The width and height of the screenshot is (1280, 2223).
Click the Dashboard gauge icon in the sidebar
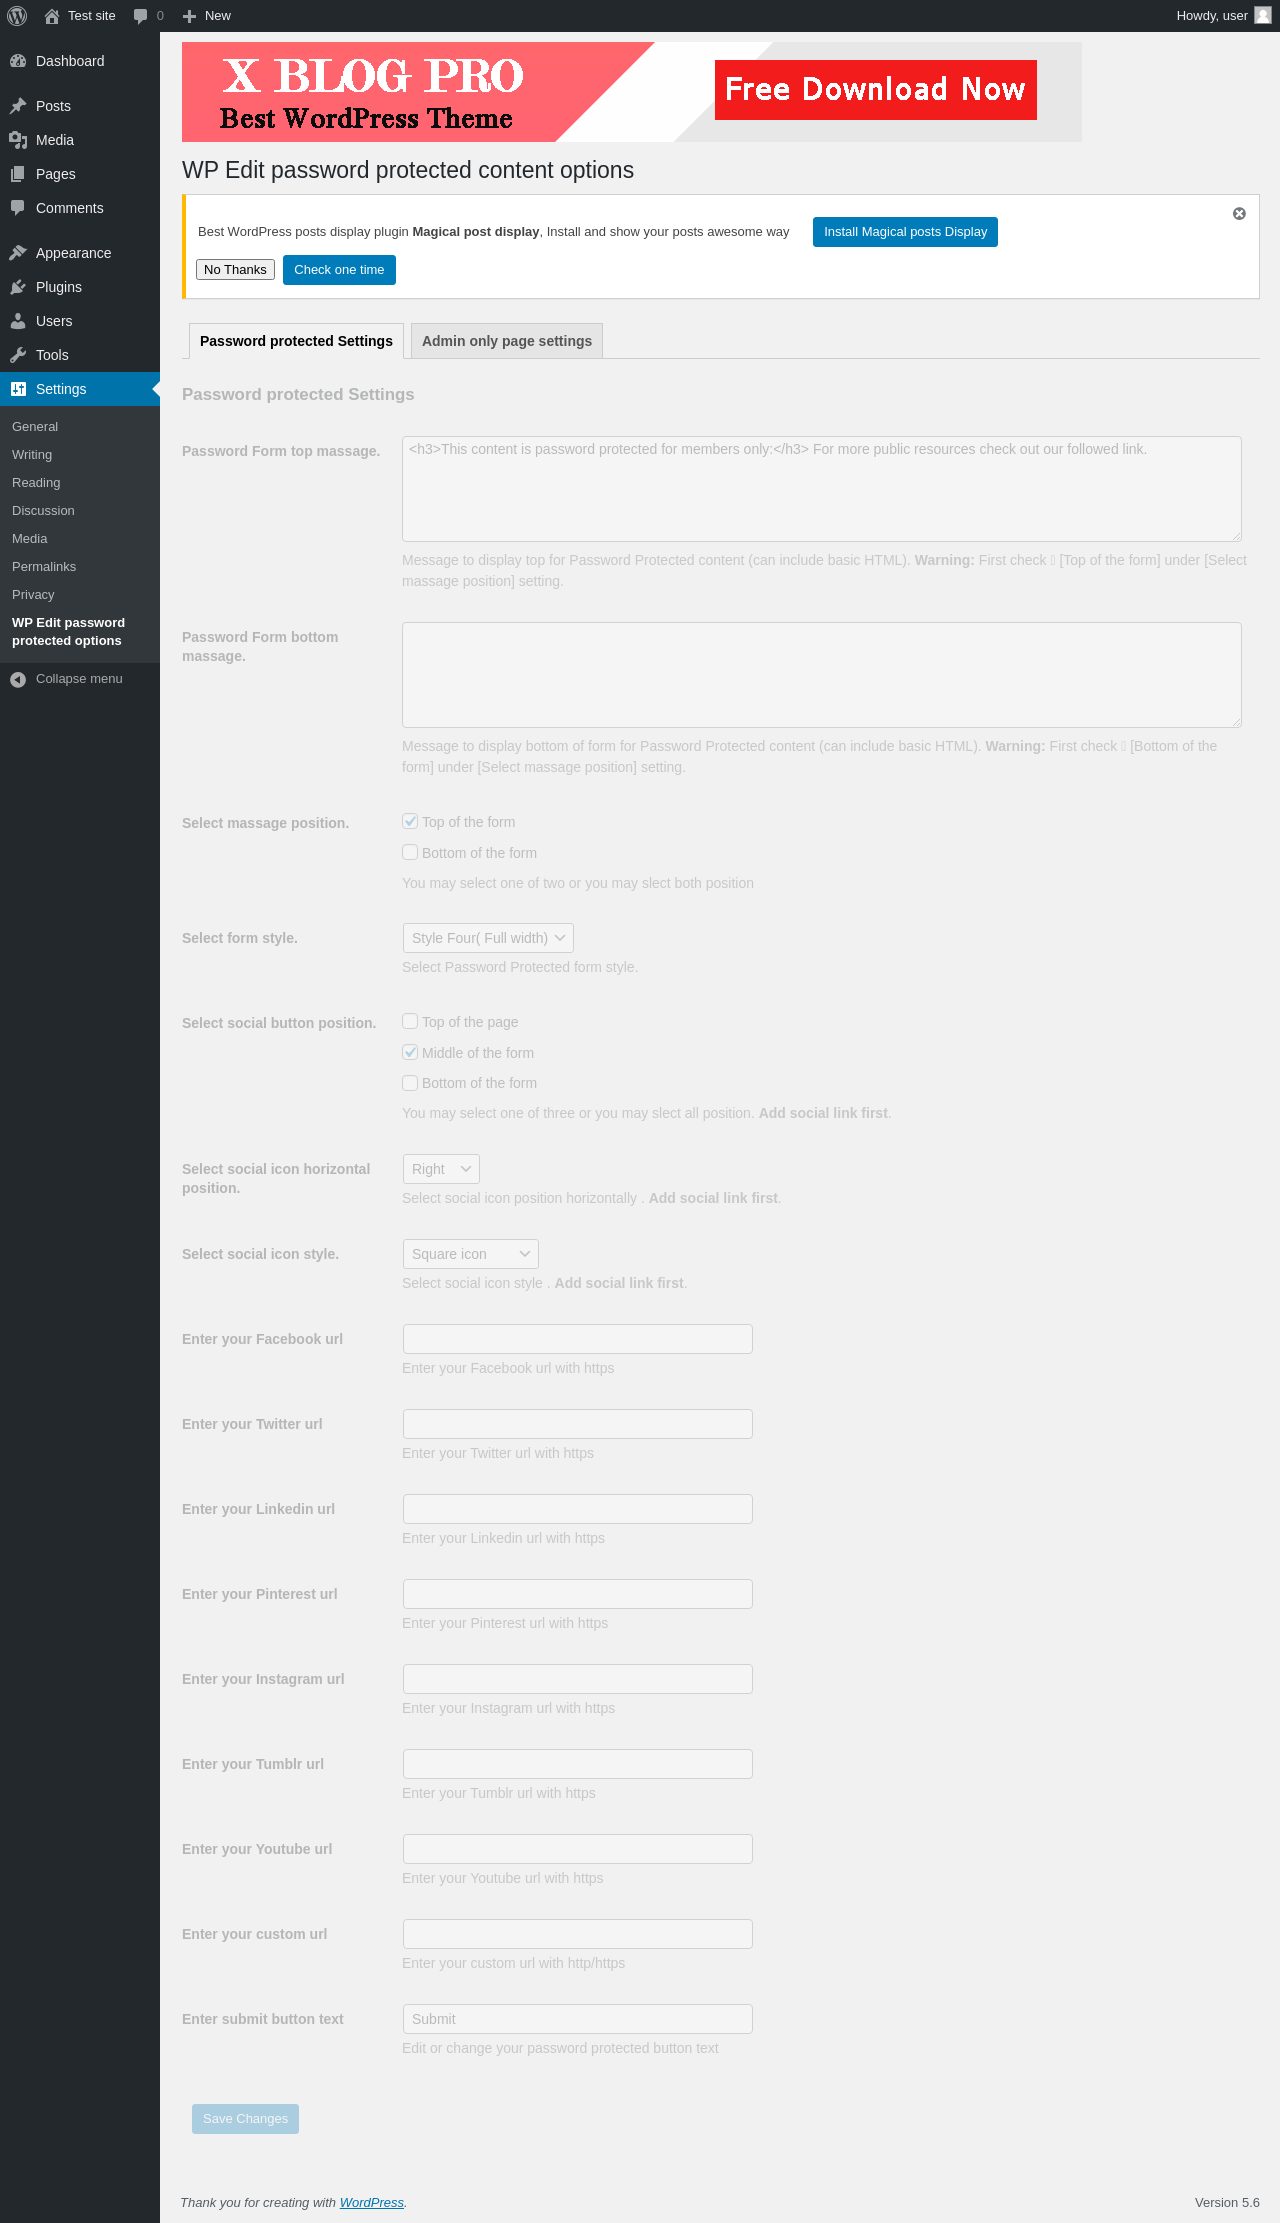(18, 61)
